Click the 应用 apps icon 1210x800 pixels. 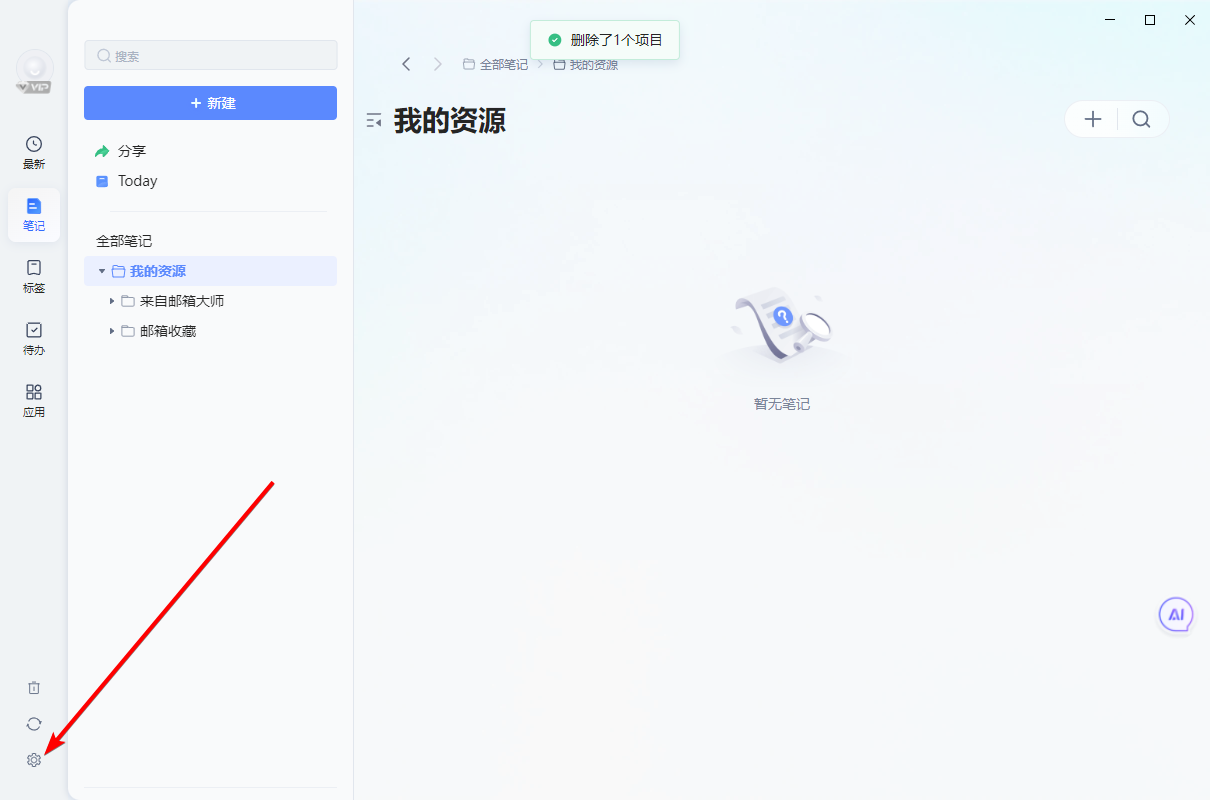[33, 399]
